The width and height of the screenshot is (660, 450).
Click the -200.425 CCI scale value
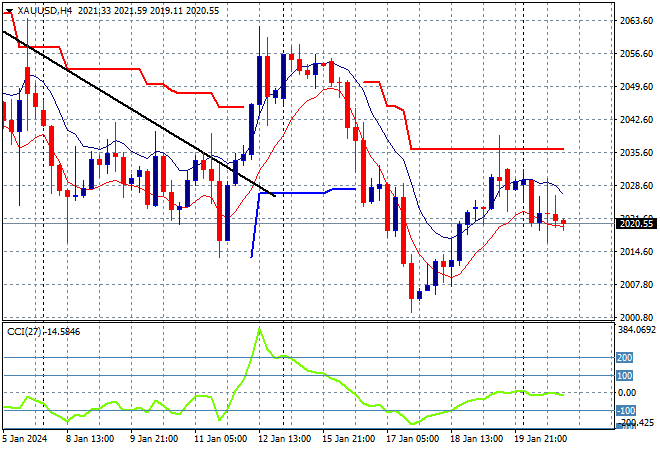(637, 422)
